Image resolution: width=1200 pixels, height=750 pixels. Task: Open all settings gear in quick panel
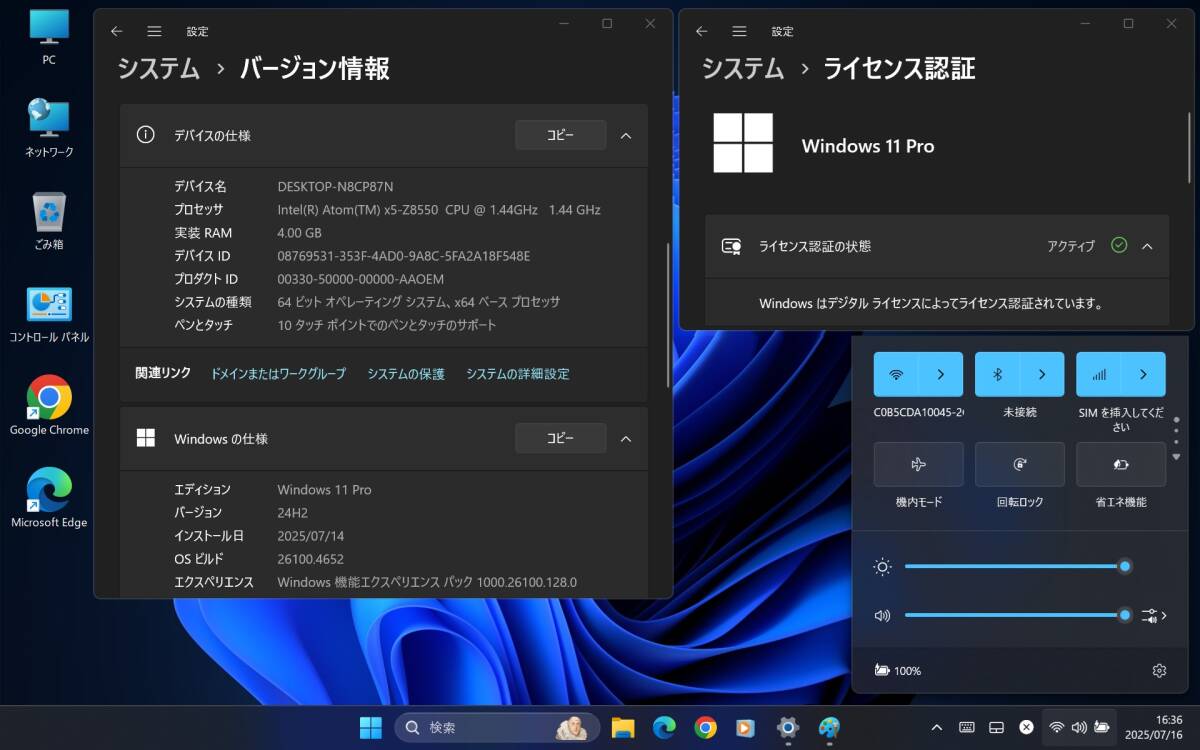coord(1159,671)
